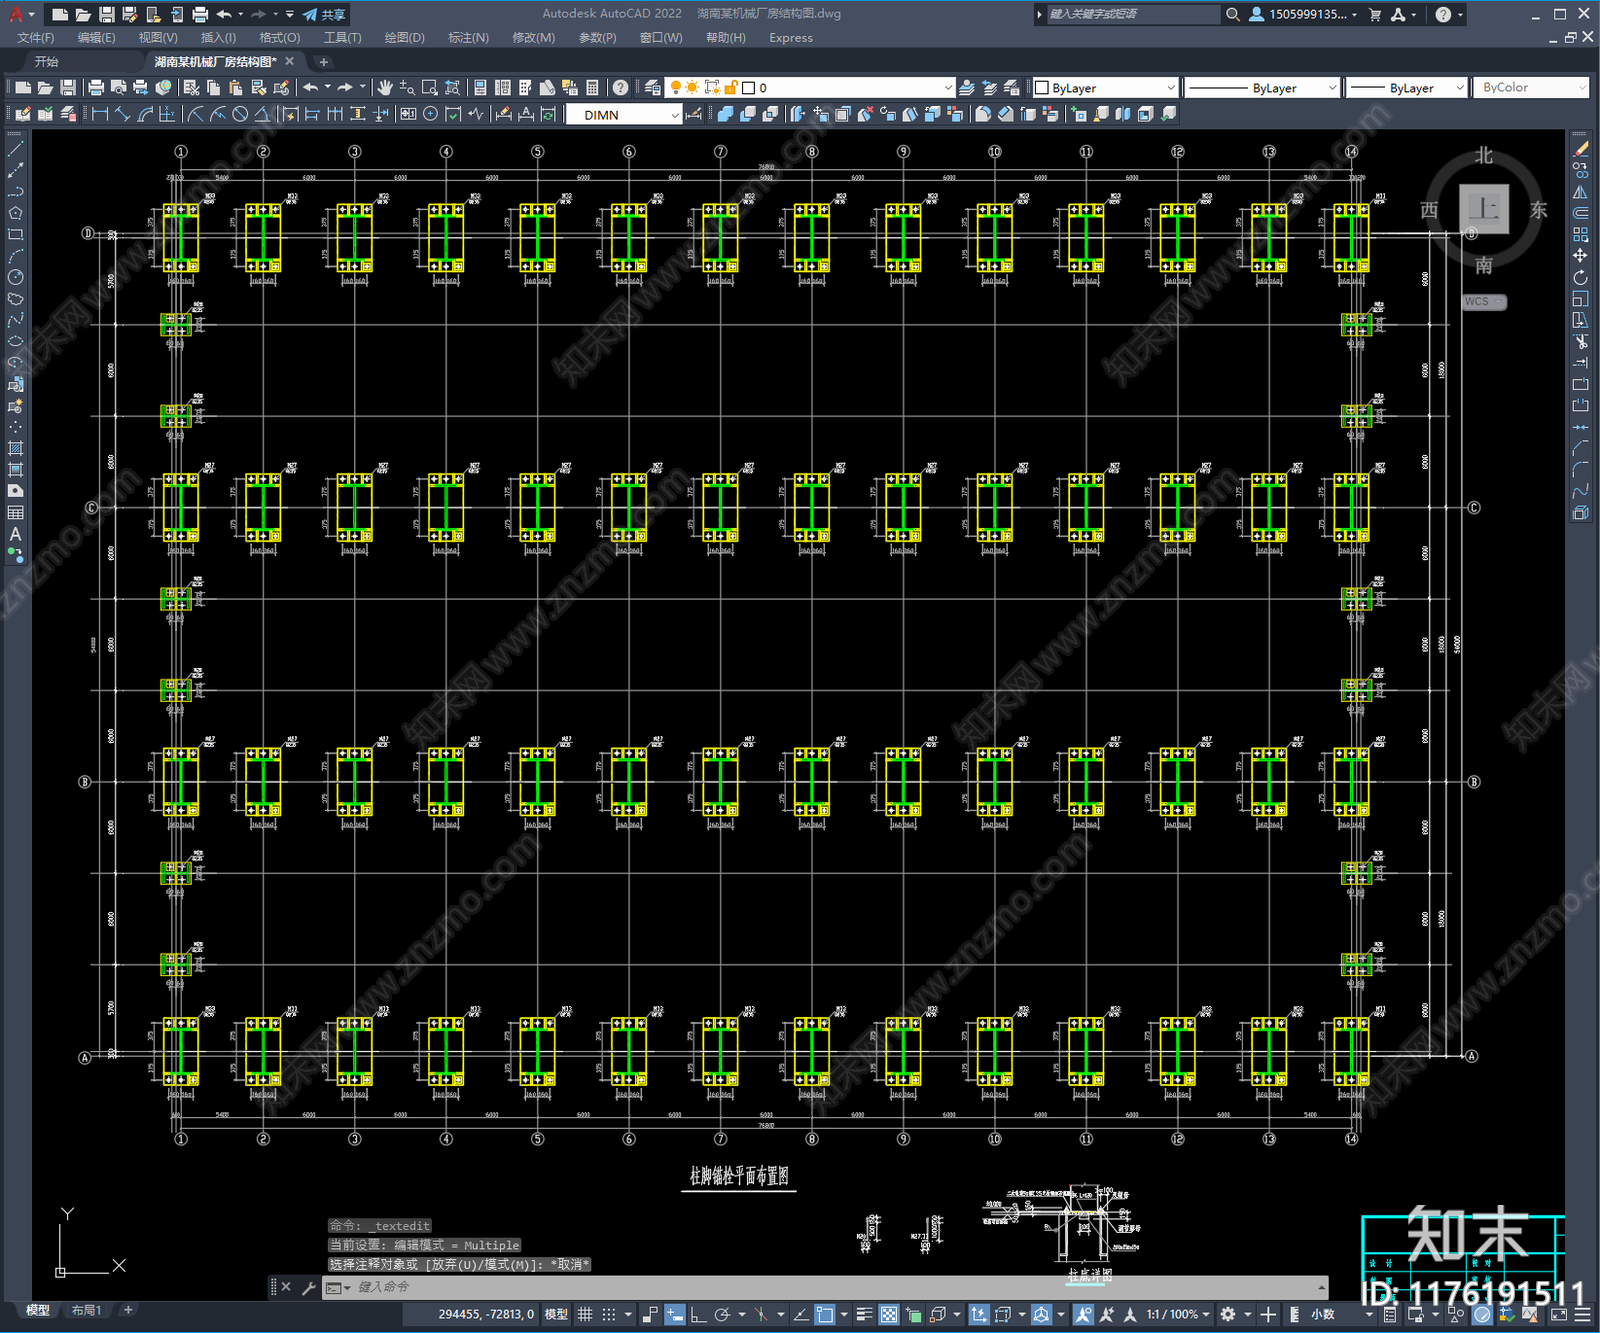
Task: Toggle snap mode dots in status bar
Action: point(608,1314)
